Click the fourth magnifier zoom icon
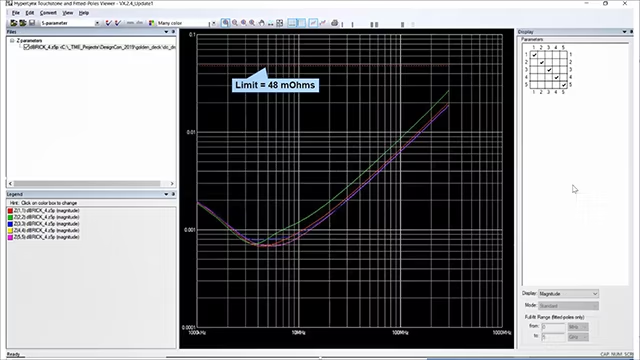The width and height of the screenshot is (640, 360). (252, 23)
